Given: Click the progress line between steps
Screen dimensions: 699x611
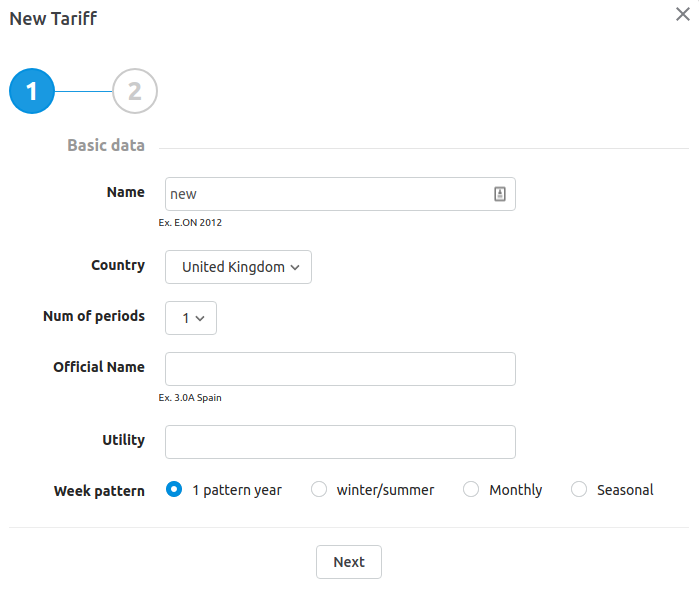Looking at the screenshot, I should tap(83, 91).
